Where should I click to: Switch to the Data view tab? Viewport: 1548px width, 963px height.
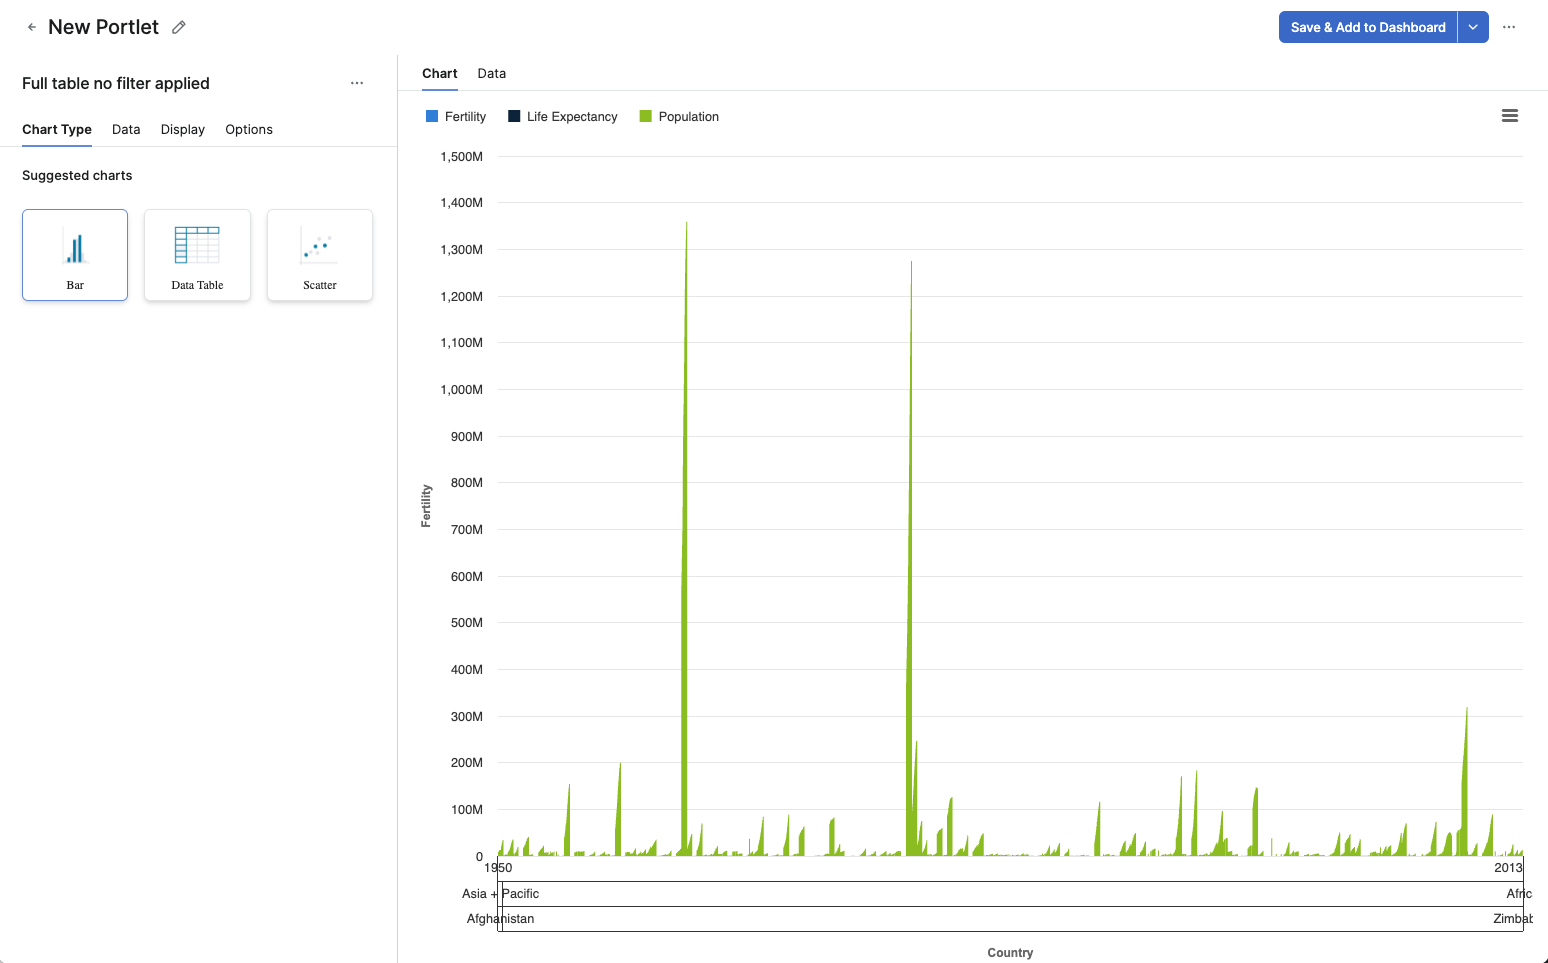491,74
